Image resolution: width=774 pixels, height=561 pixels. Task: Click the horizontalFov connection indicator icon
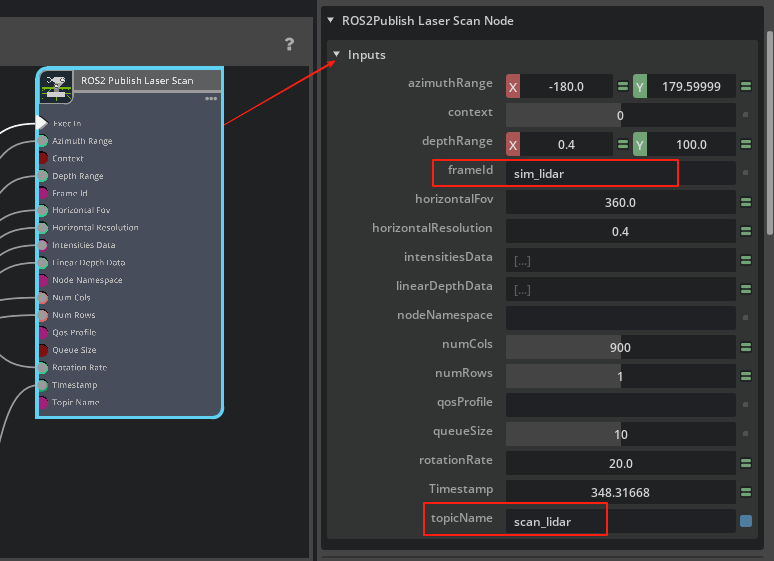point(746,202)
